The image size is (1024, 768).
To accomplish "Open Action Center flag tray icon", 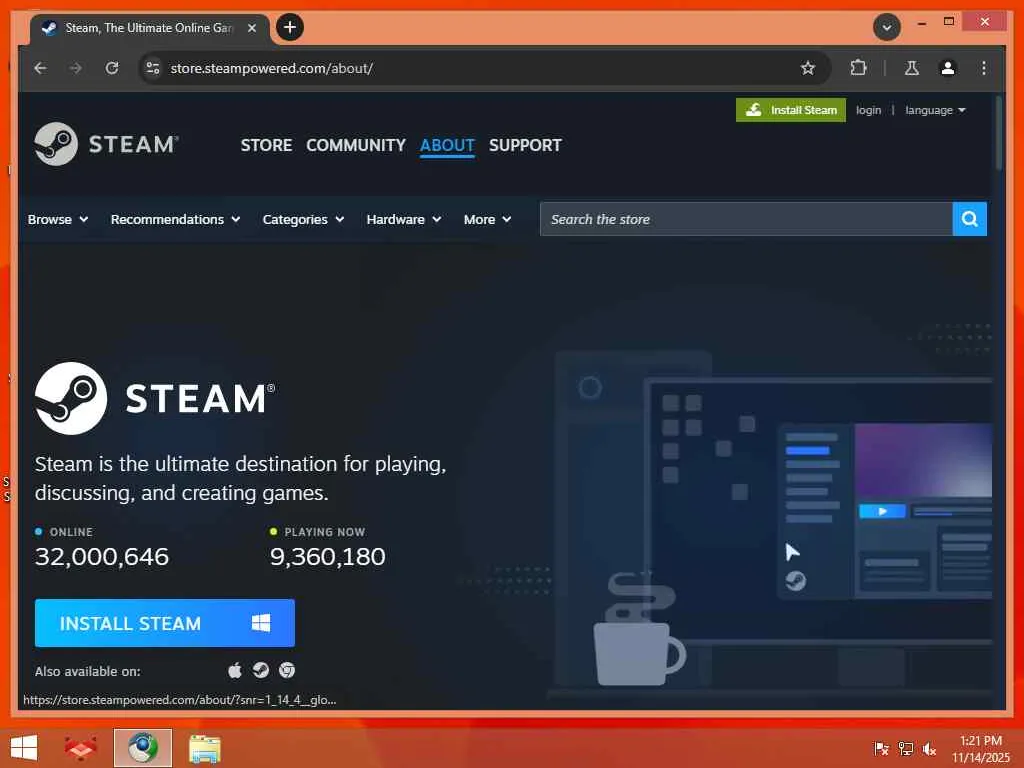I will 881,749.
